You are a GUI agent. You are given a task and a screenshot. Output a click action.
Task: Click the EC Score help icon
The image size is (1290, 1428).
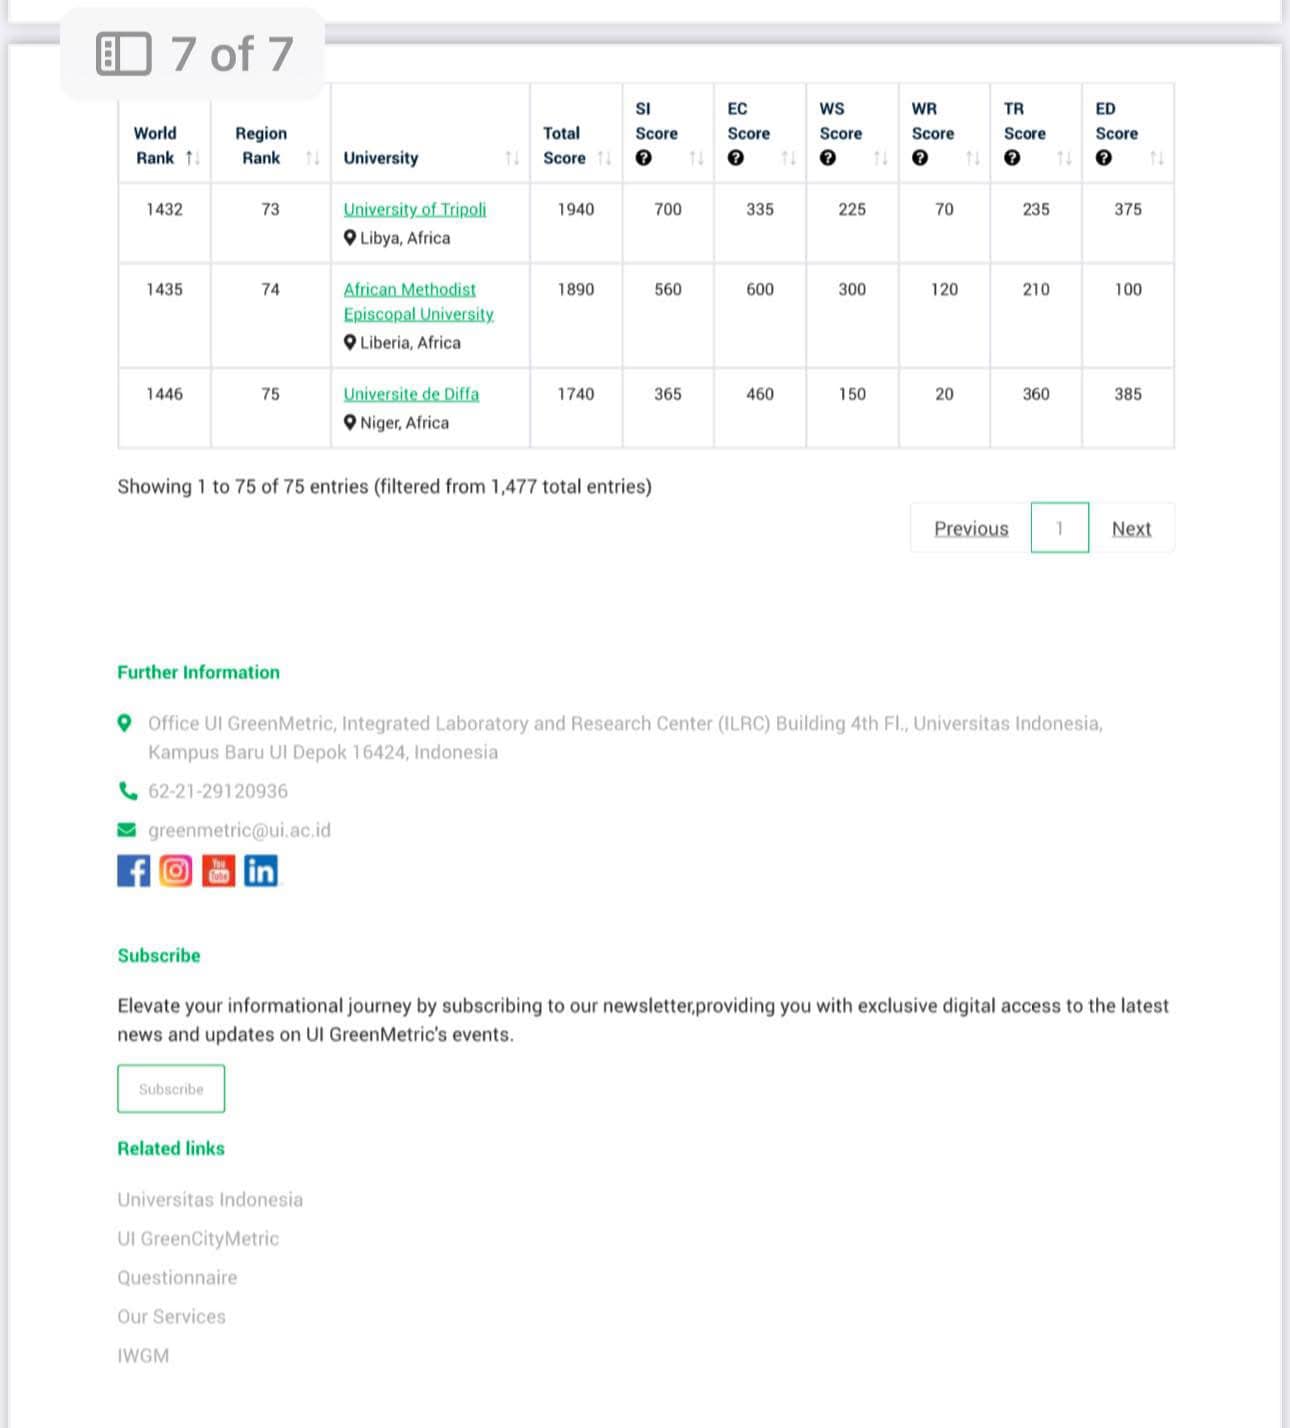click(736, 158)
